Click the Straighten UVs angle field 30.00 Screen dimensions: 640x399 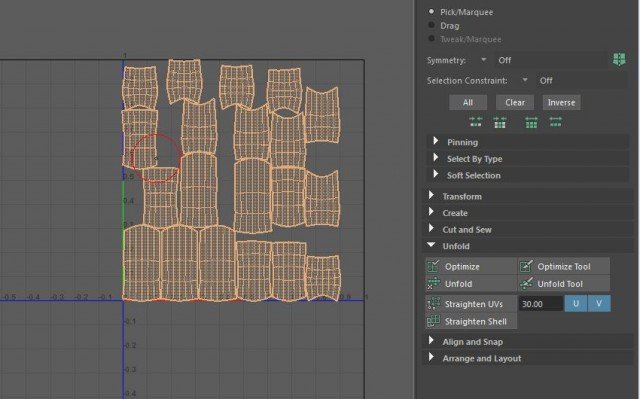(540, 304)
